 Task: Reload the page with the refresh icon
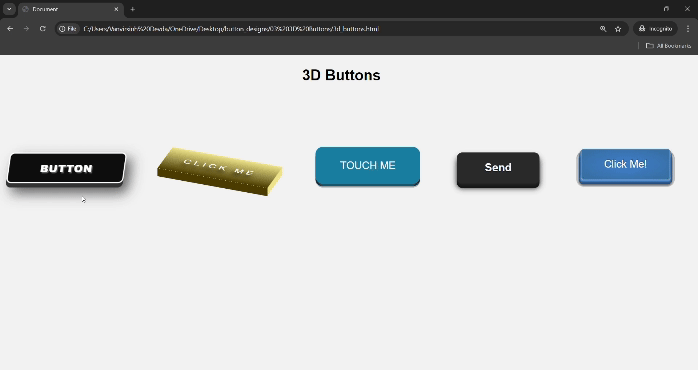pos(43,28)
